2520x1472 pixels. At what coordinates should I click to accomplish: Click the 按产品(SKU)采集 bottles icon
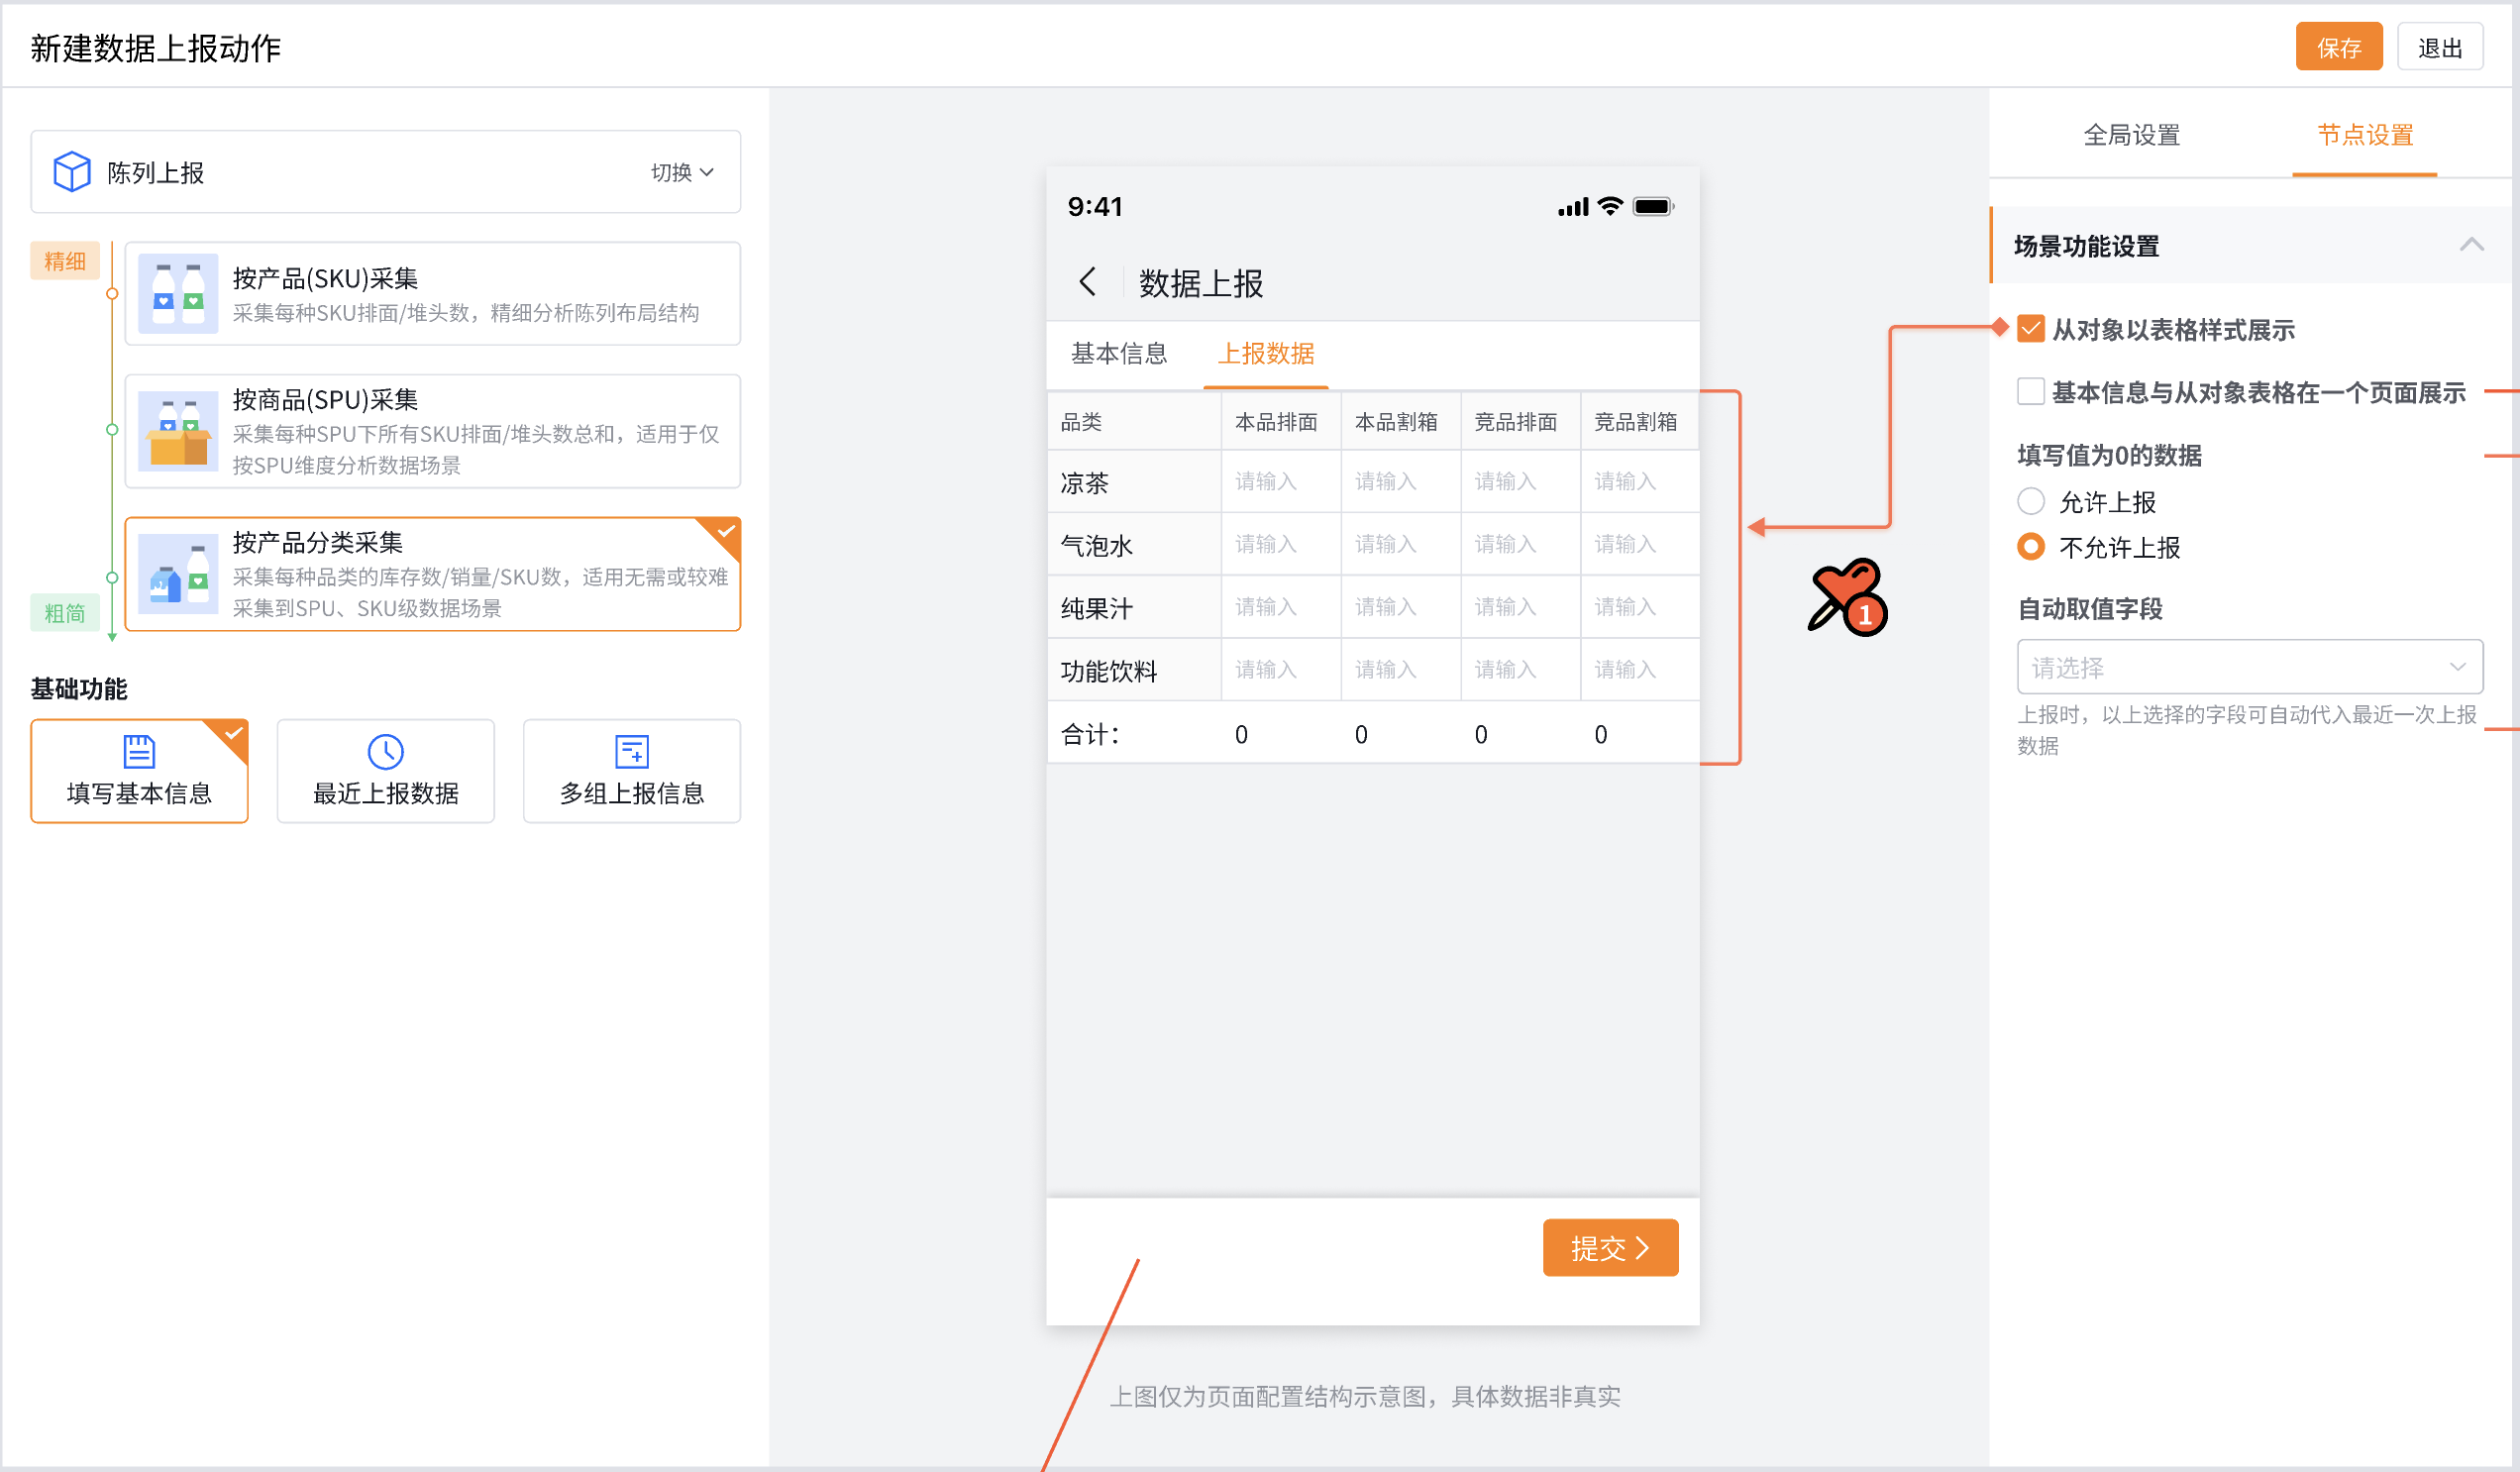pos(178,293)
